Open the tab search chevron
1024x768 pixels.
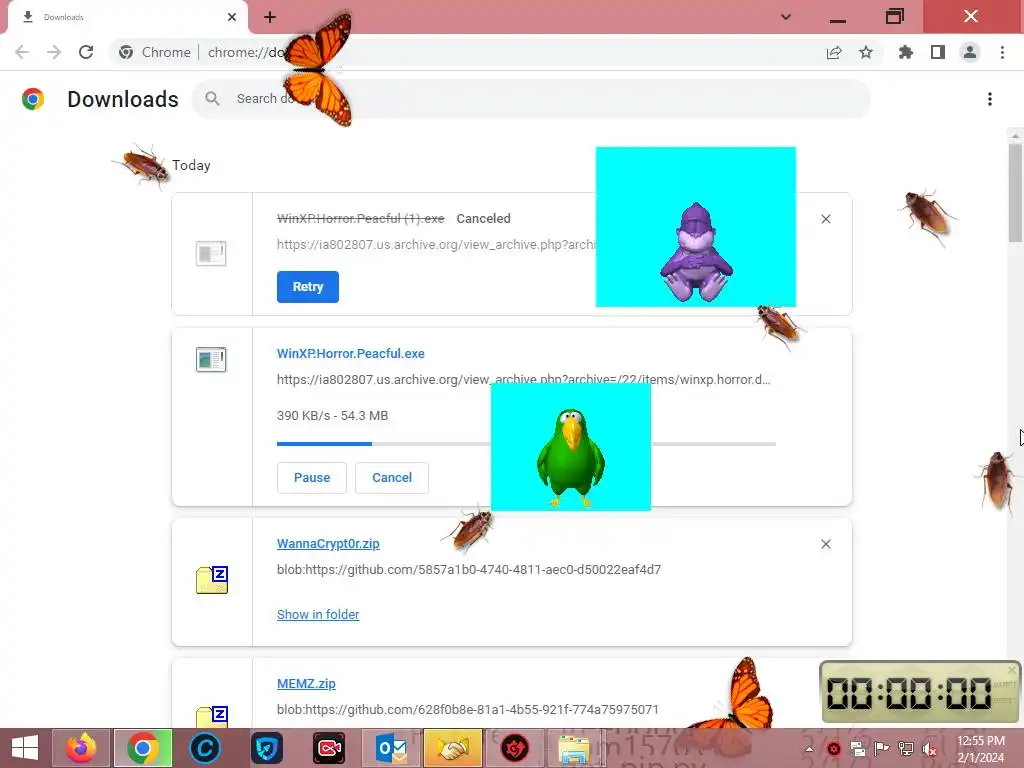[x=786, y=17]
